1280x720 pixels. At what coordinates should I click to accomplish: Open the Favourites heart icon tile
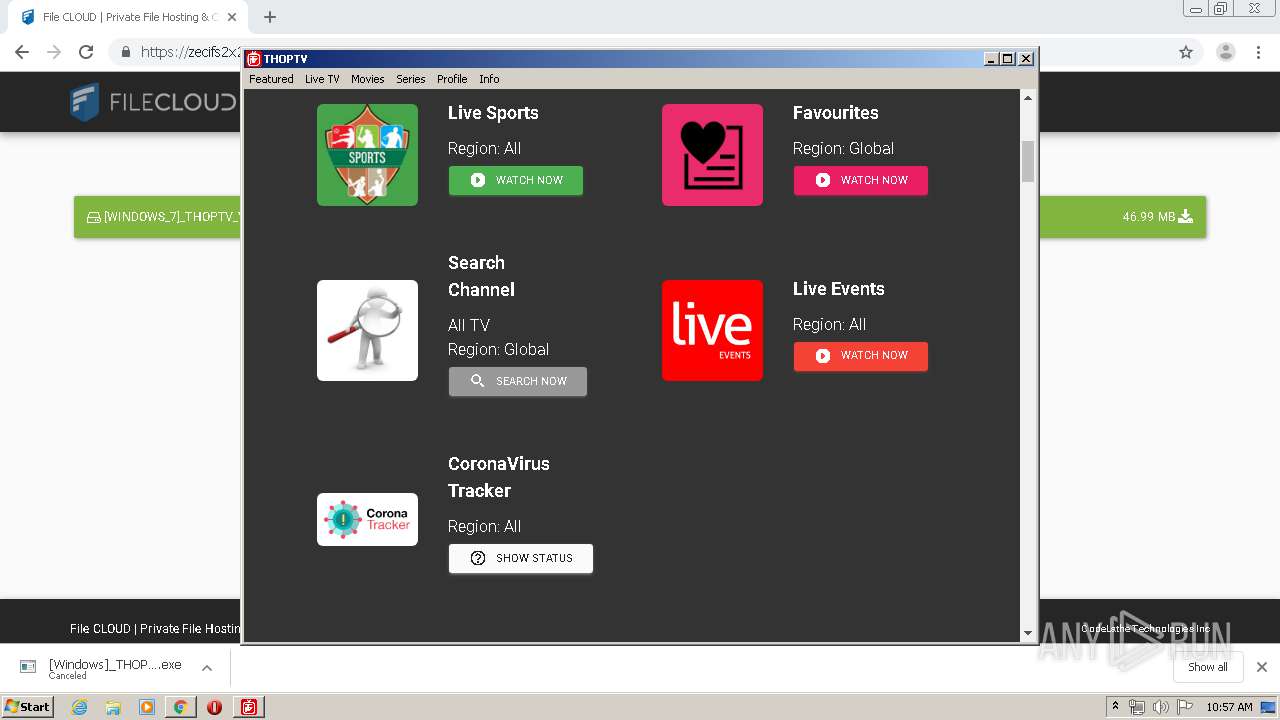(712, 155)
